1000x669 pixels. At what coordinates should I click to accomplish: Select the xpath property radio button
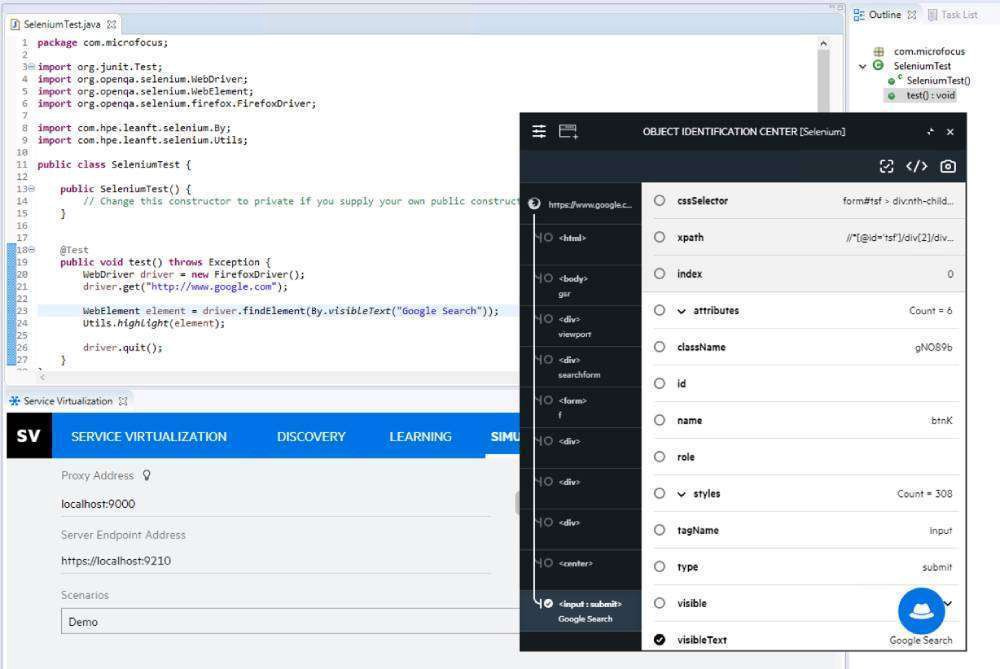point(659,237)
